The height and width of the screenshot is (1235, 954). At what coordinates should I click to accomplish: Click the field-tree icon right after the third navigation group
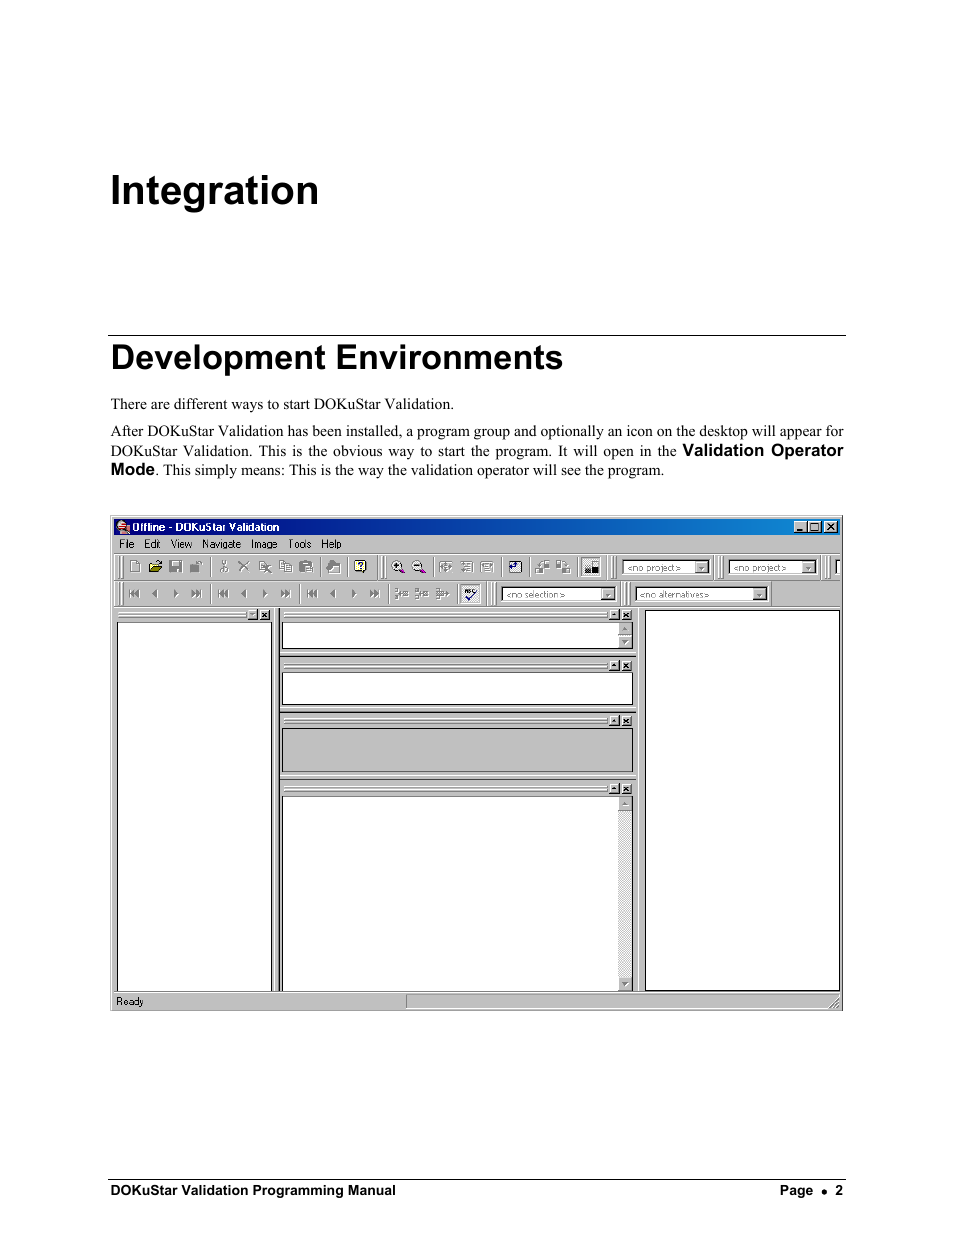[401, 594]
